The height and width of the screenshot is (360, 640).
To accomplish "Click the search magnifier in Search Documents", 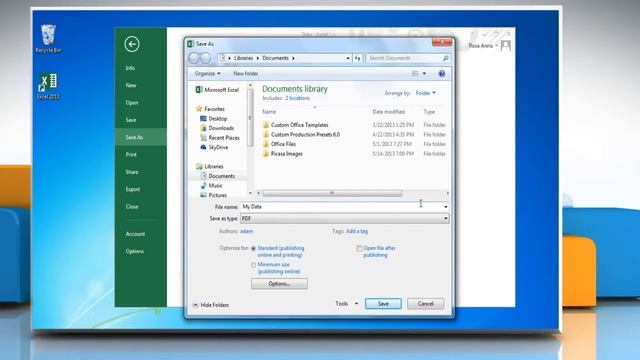I will (445, 58).
